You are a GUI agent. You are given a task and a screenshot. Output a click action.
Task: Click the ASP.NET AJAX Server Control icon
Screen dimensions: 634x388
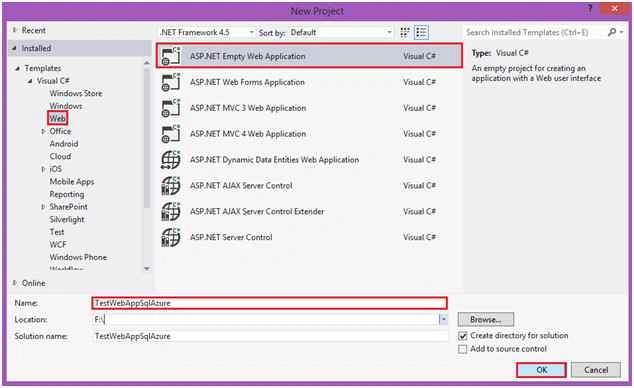[171, 186]
